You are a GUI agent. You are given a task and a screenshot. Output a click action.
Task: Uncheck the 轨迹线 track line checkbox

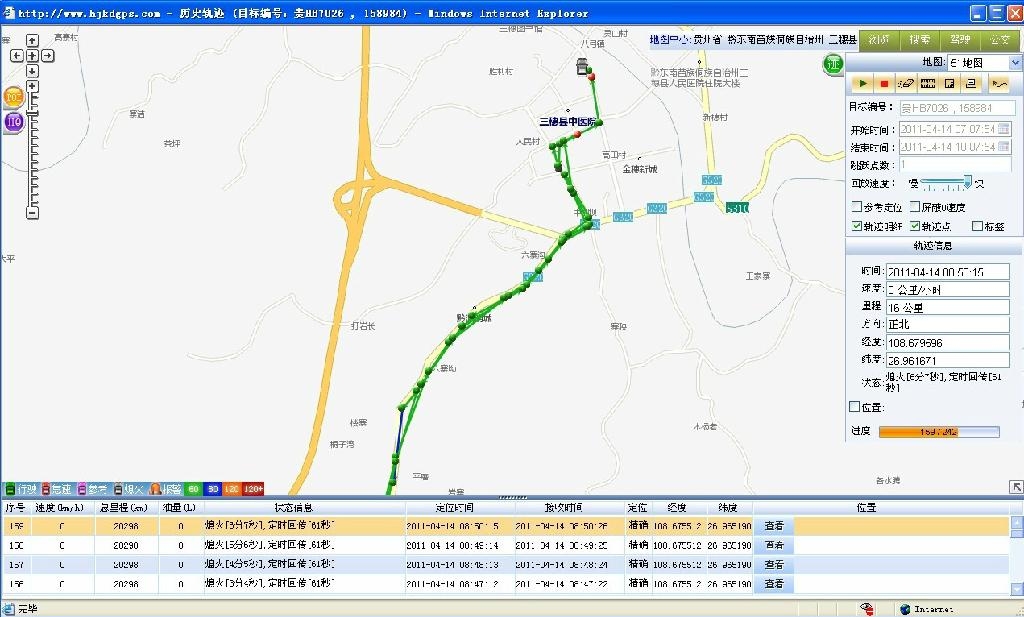tap(857, 226)
